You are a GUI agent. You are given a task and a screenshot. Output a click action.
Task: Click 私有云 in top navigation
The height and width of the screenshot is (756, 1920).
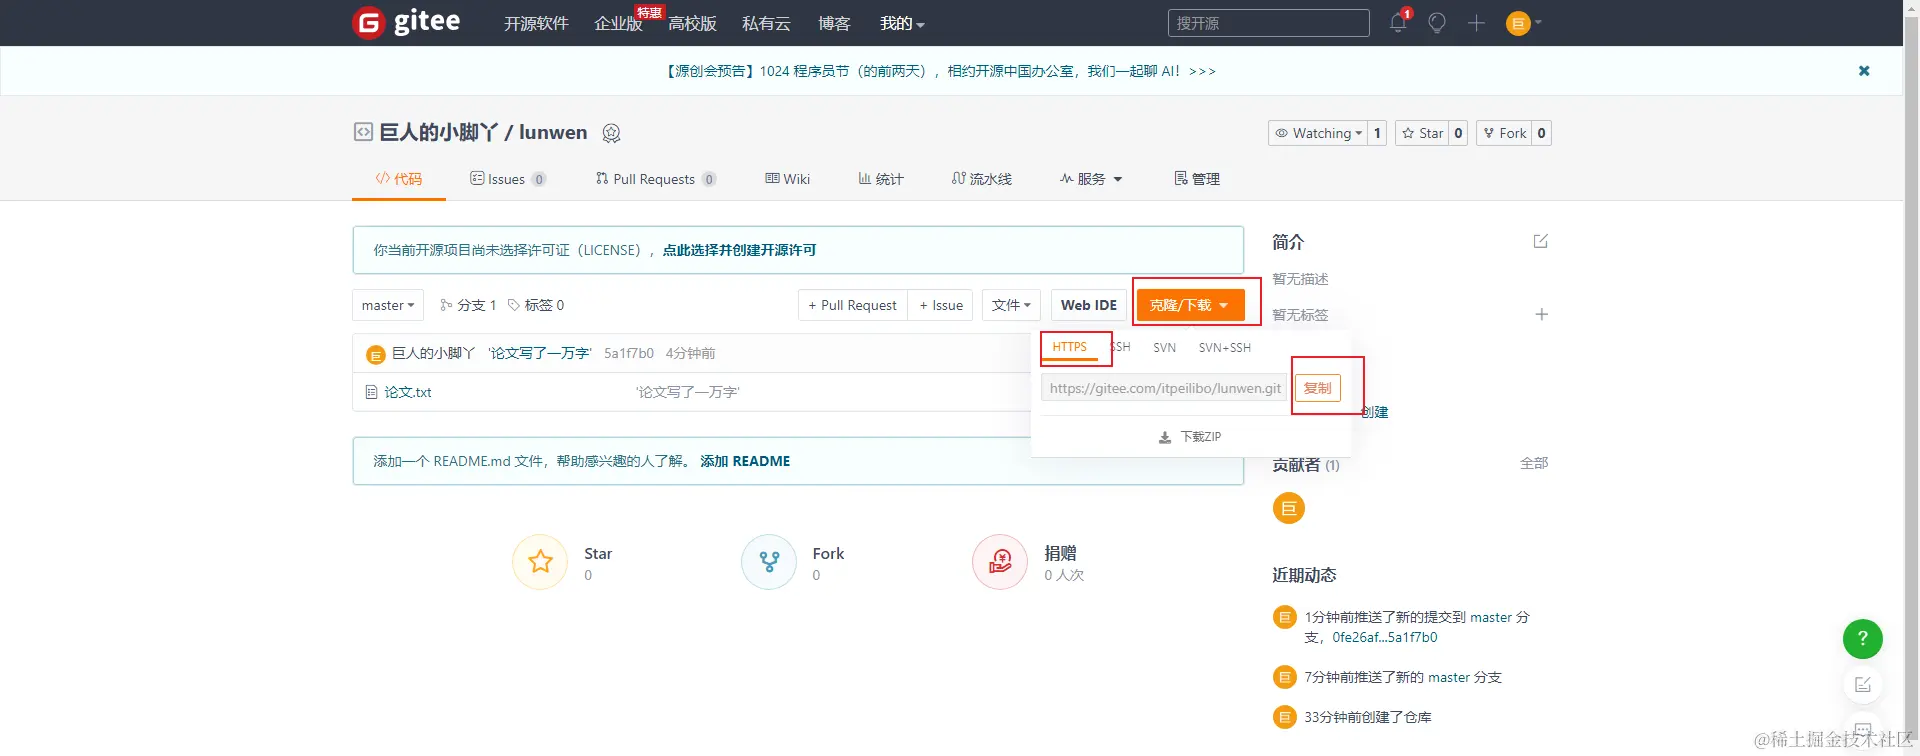coord(766,23)
